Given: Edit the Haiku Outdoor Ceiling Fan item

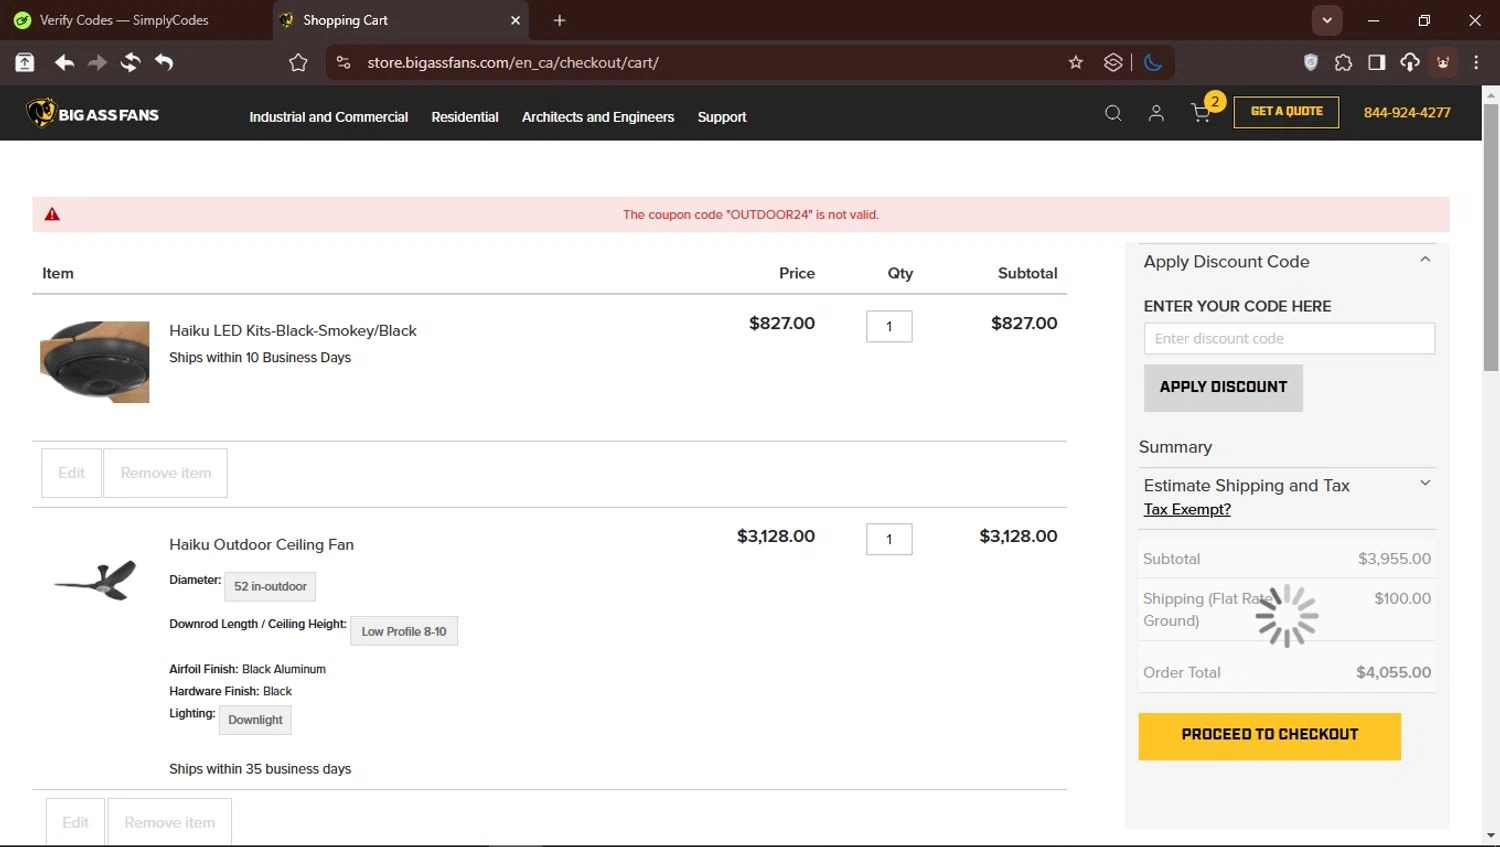Looking at the screenshot, I should coord(76,822).
